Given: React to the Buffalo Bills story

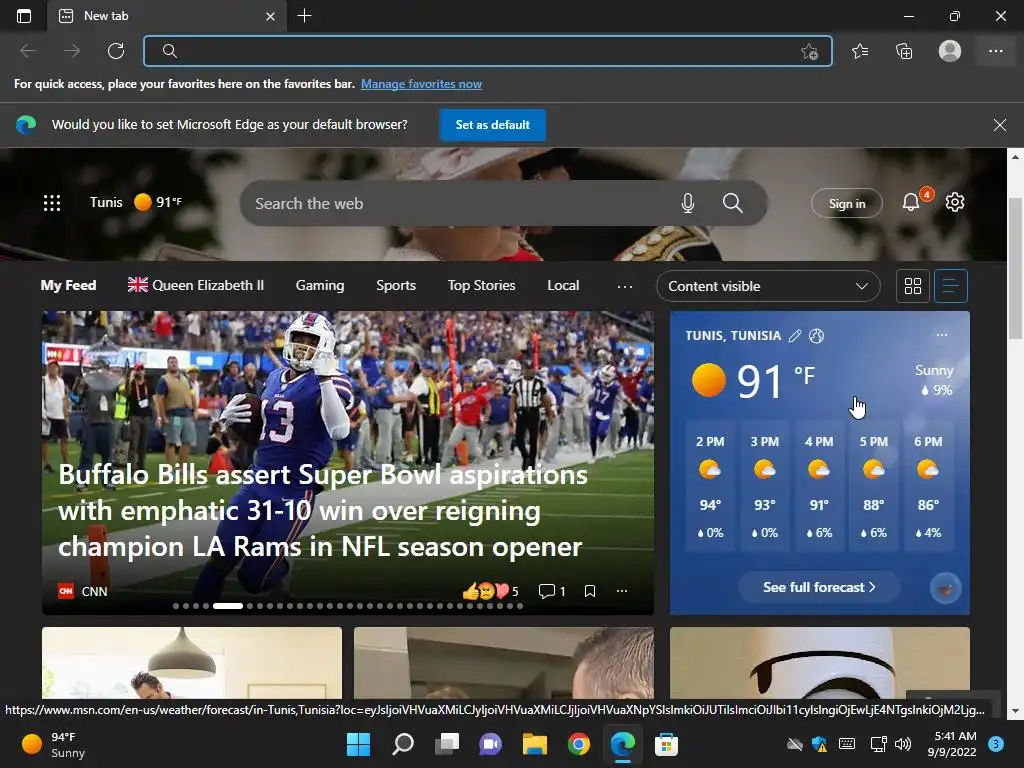Looking at the screenshot, I should 490,591.
